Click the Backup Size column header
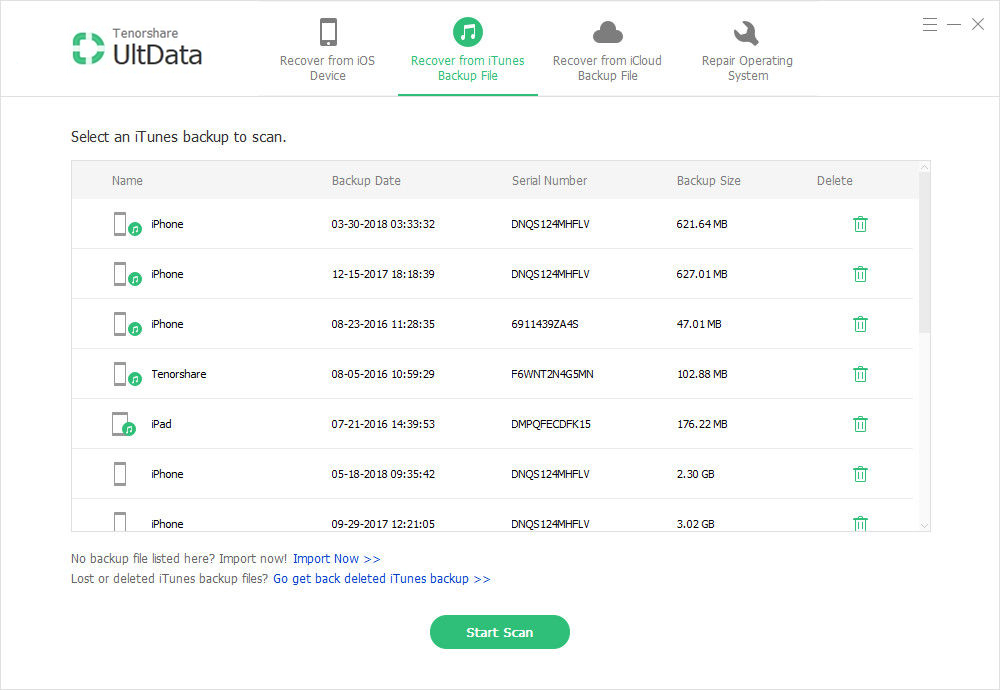This screenshot has width=1000, height=690. tap(709, 180)
